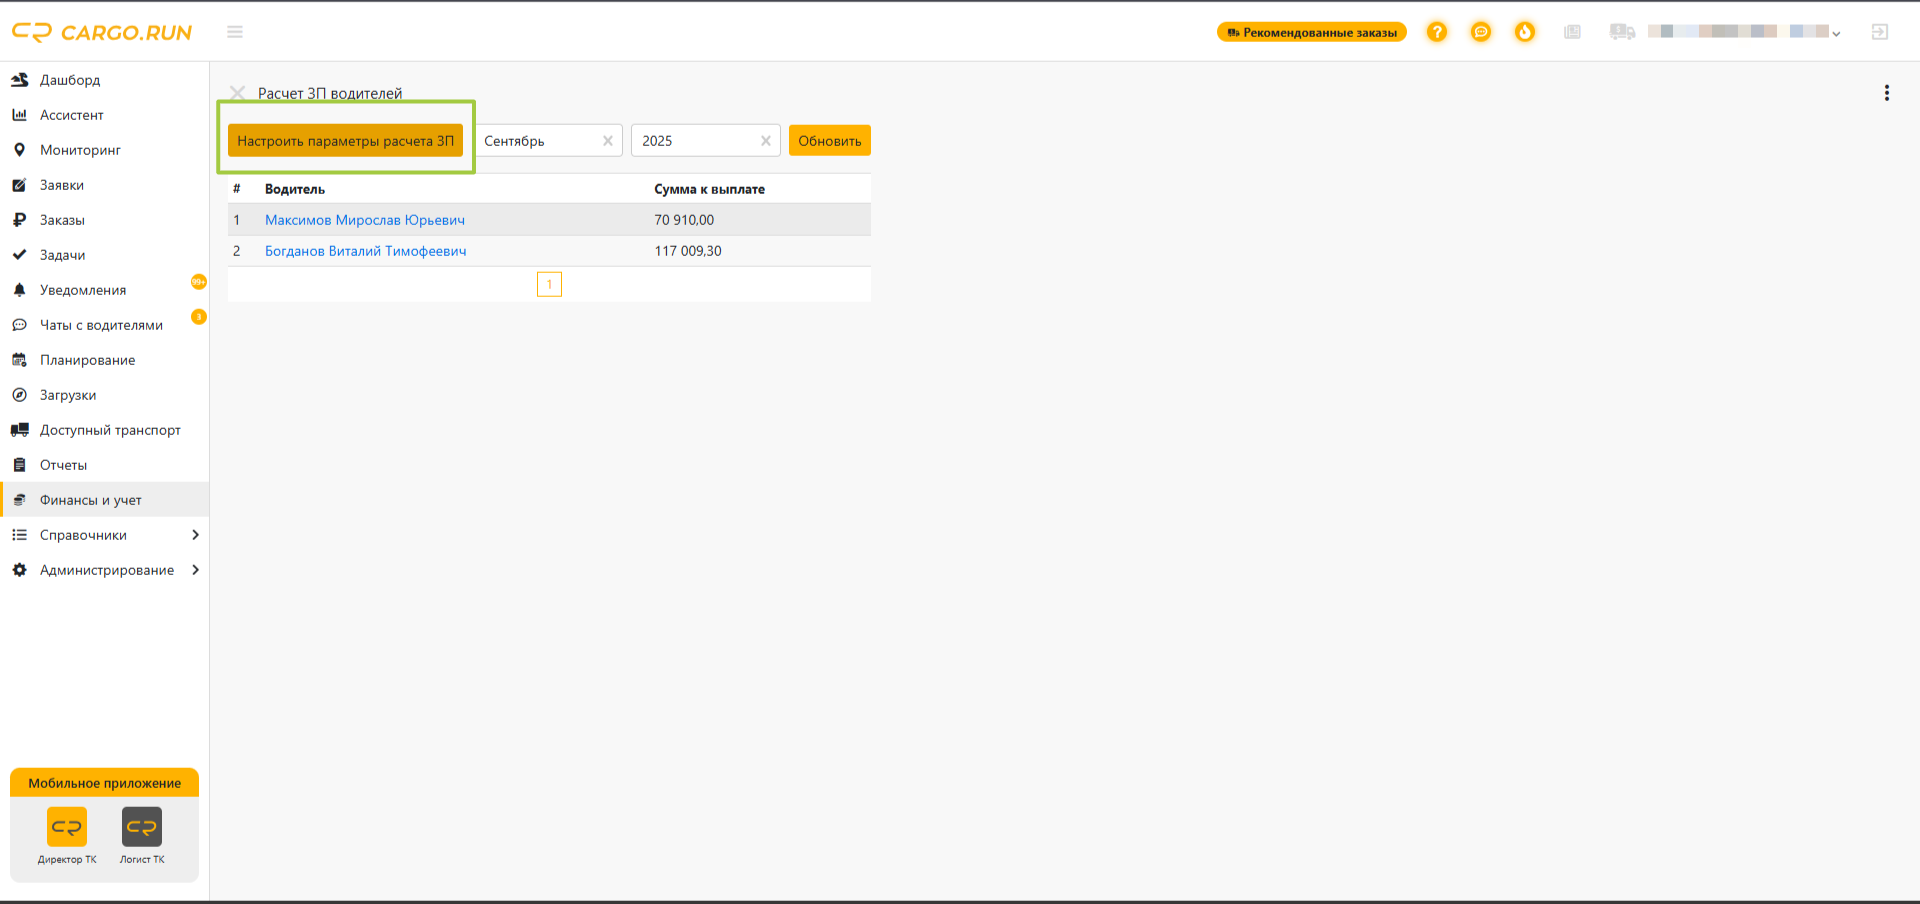Click the 70 910,00 amount cell
The image size is (1920, 904).
(685, 220)
